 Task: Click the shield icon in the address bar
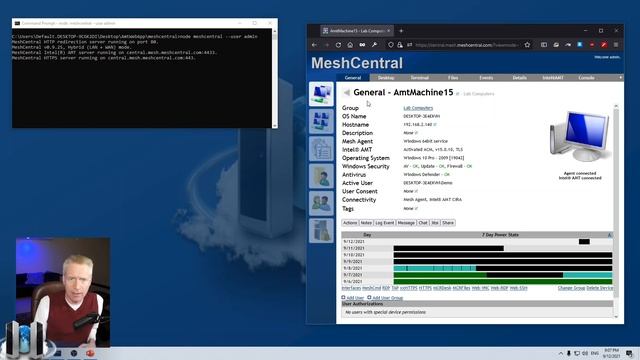click(391, 45)
